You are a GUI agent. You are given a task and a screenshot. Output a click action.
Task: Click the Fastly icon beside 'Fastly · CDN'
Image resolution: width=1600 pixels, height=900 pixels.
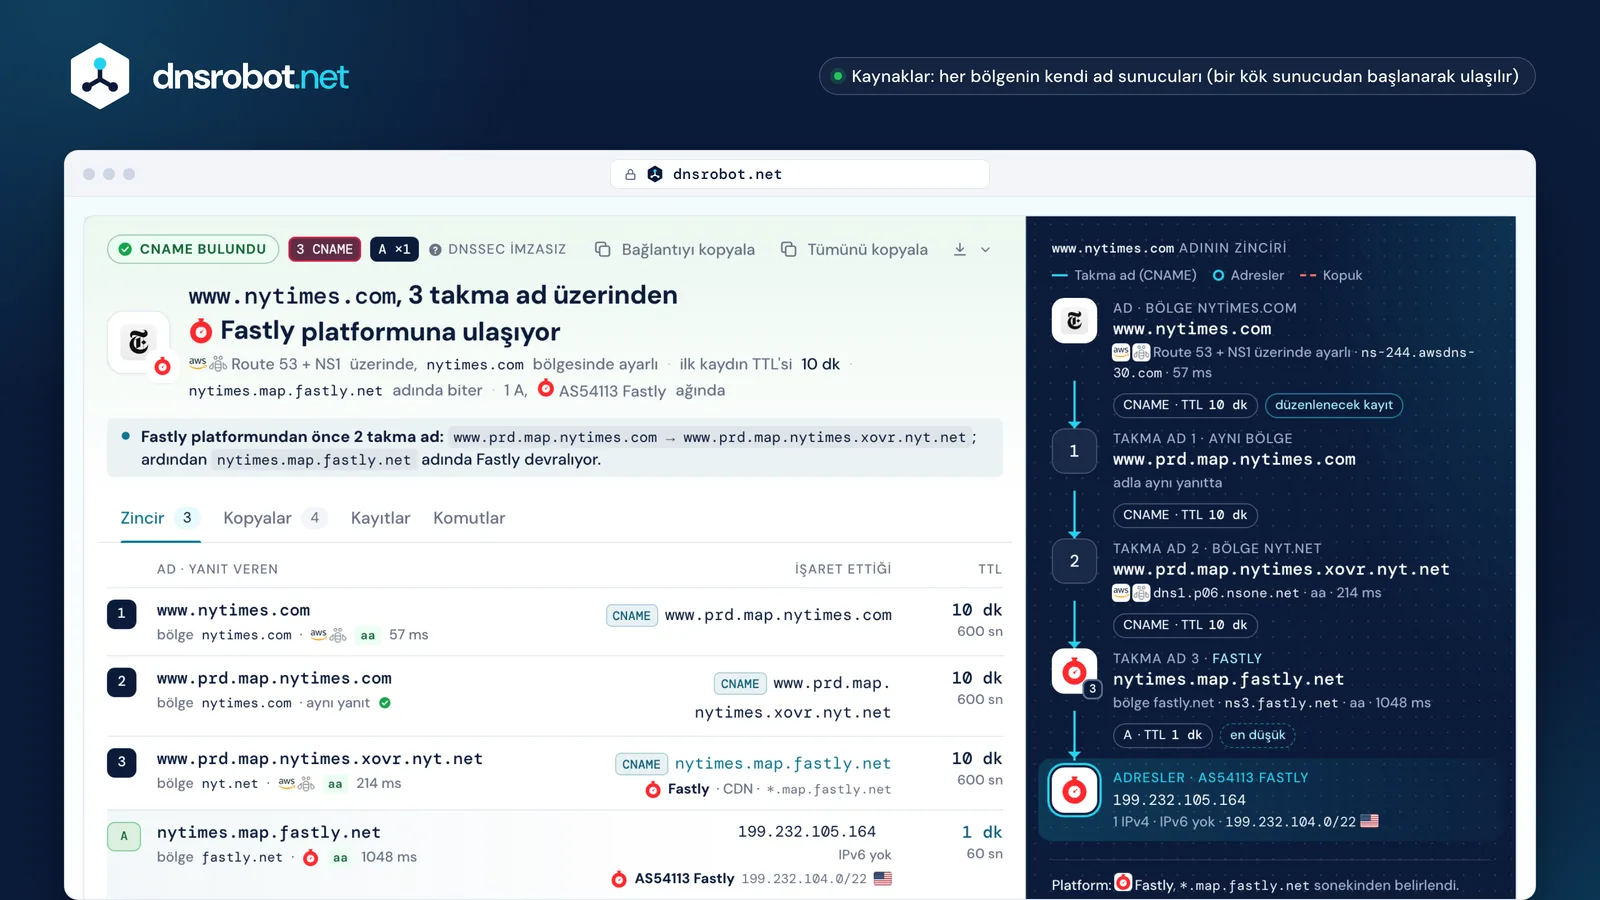[653, 789]
